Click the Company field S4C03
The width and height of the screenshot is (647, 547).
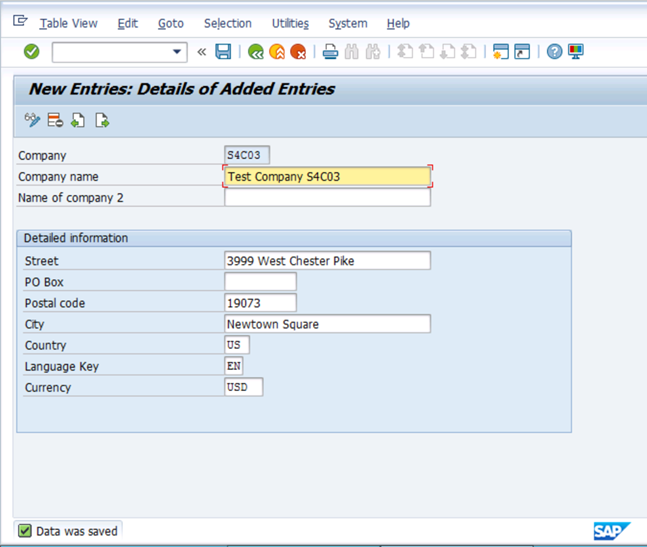pyautogui.click(x=247, y=155)
